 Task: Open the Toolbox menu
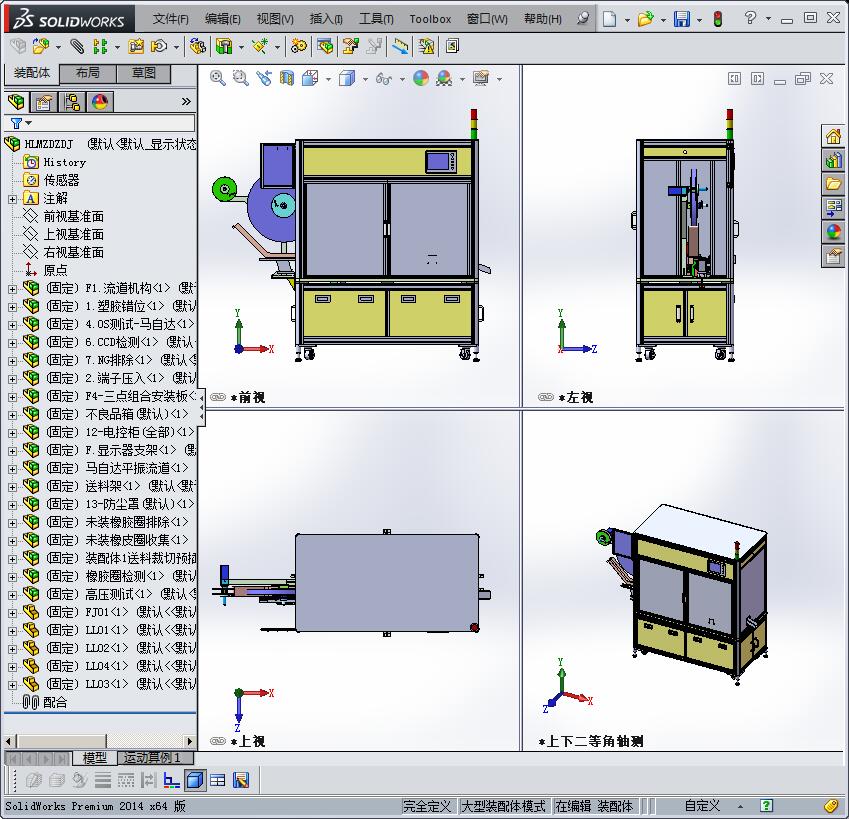click(x=430, y=19)
